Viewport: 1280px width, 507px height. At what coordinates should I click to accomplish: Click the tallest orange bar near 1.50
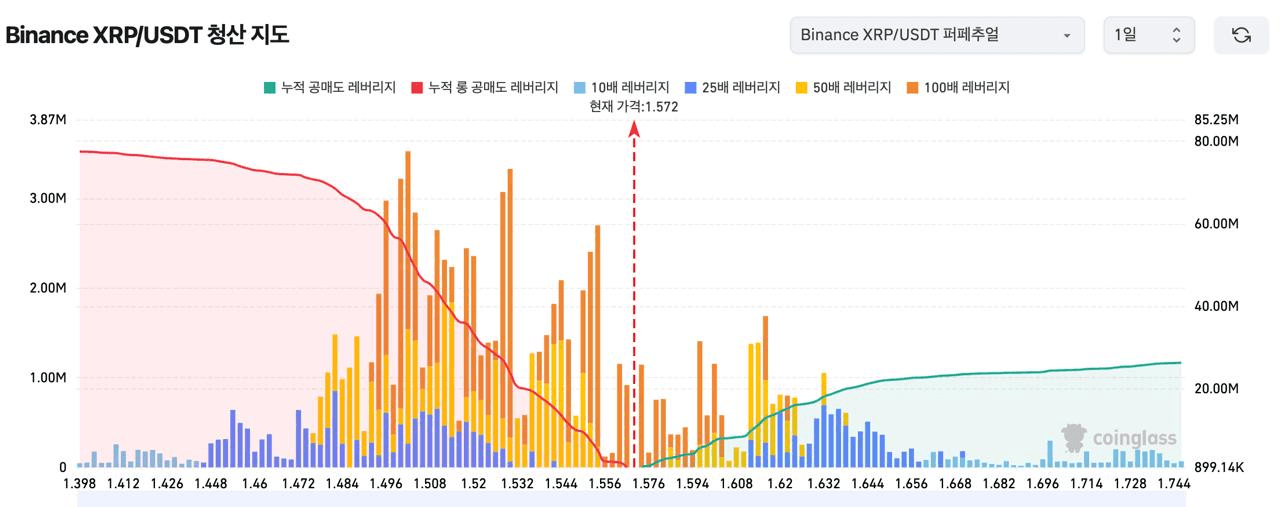pyautogui.click(x=408, y=240)
